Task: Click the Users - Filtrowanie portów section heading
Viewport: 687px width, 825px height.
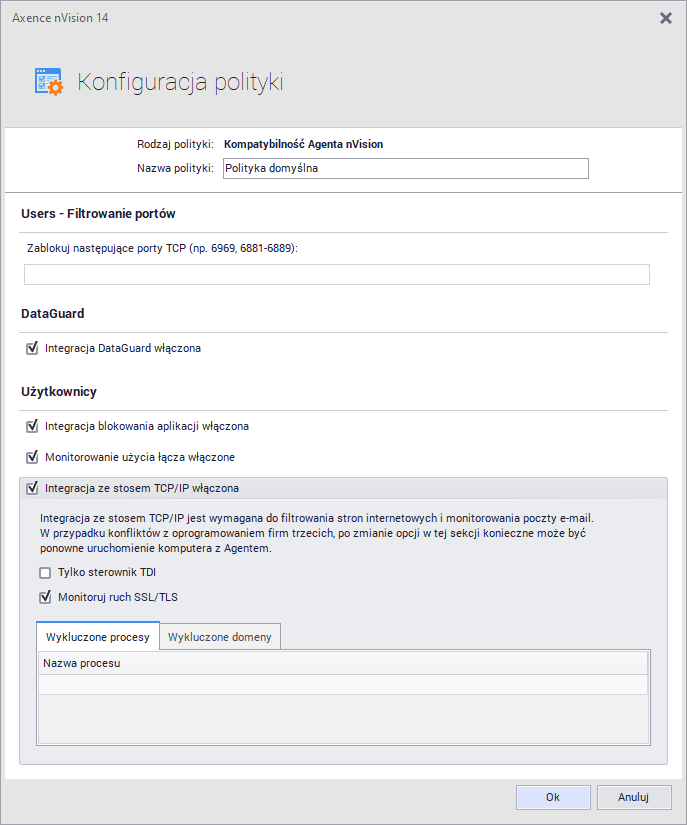Action: click(98, 213)
